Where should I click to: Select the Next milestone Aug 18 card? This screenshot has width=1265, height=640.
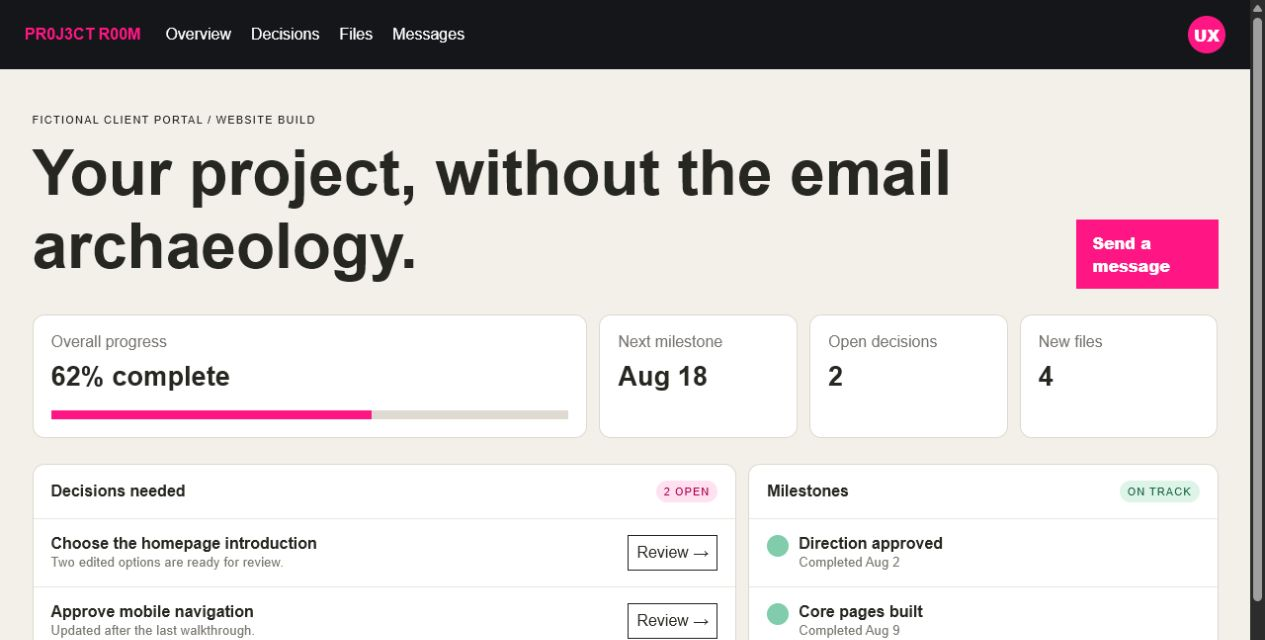click(698, 376)
